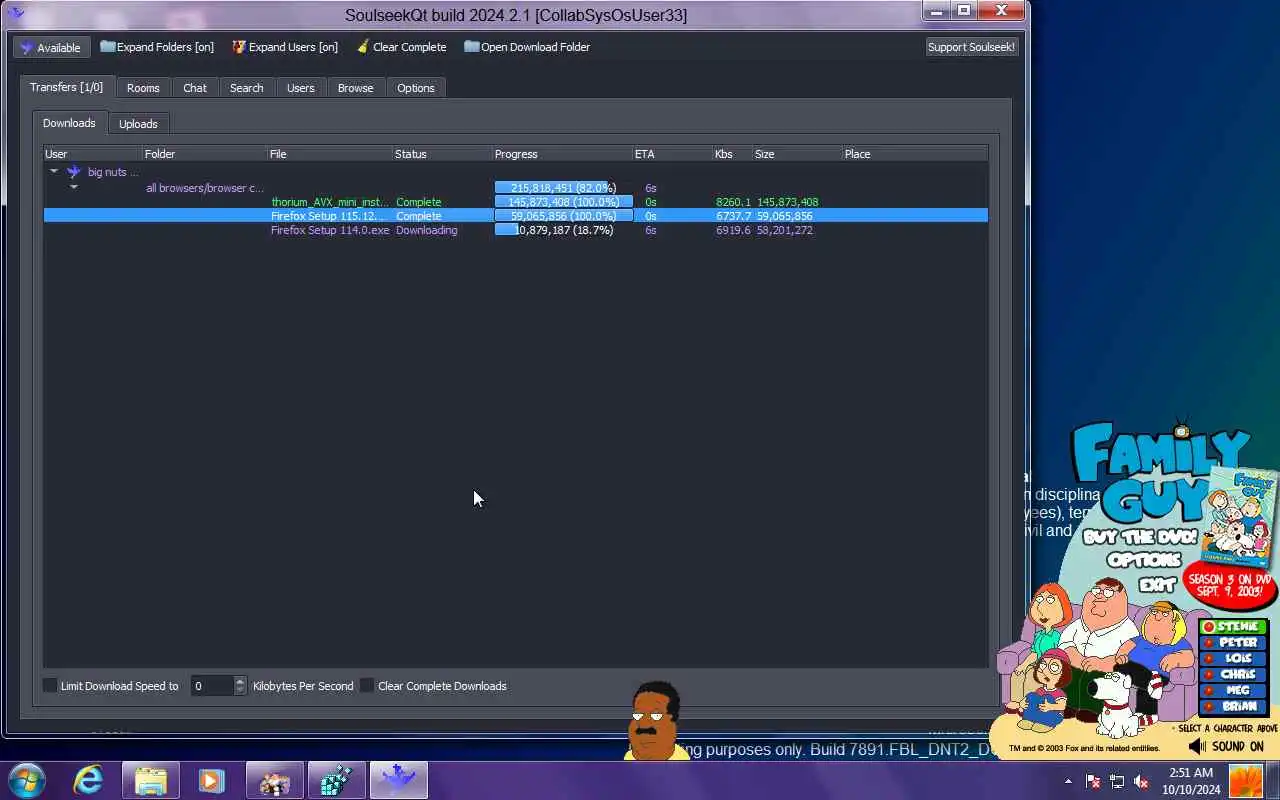Screen dimensions: 1280x800
Task: Toggle SOUND ON in Family Guy widget
Action: [x=1226, y=747]
